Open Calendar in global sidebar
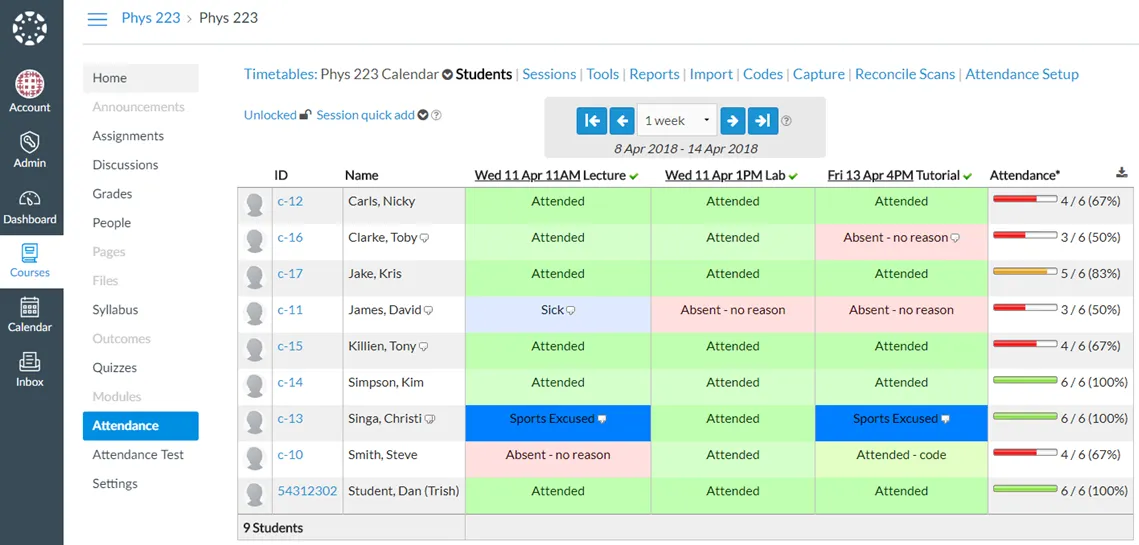1139x545 pixels. (30, 315)
